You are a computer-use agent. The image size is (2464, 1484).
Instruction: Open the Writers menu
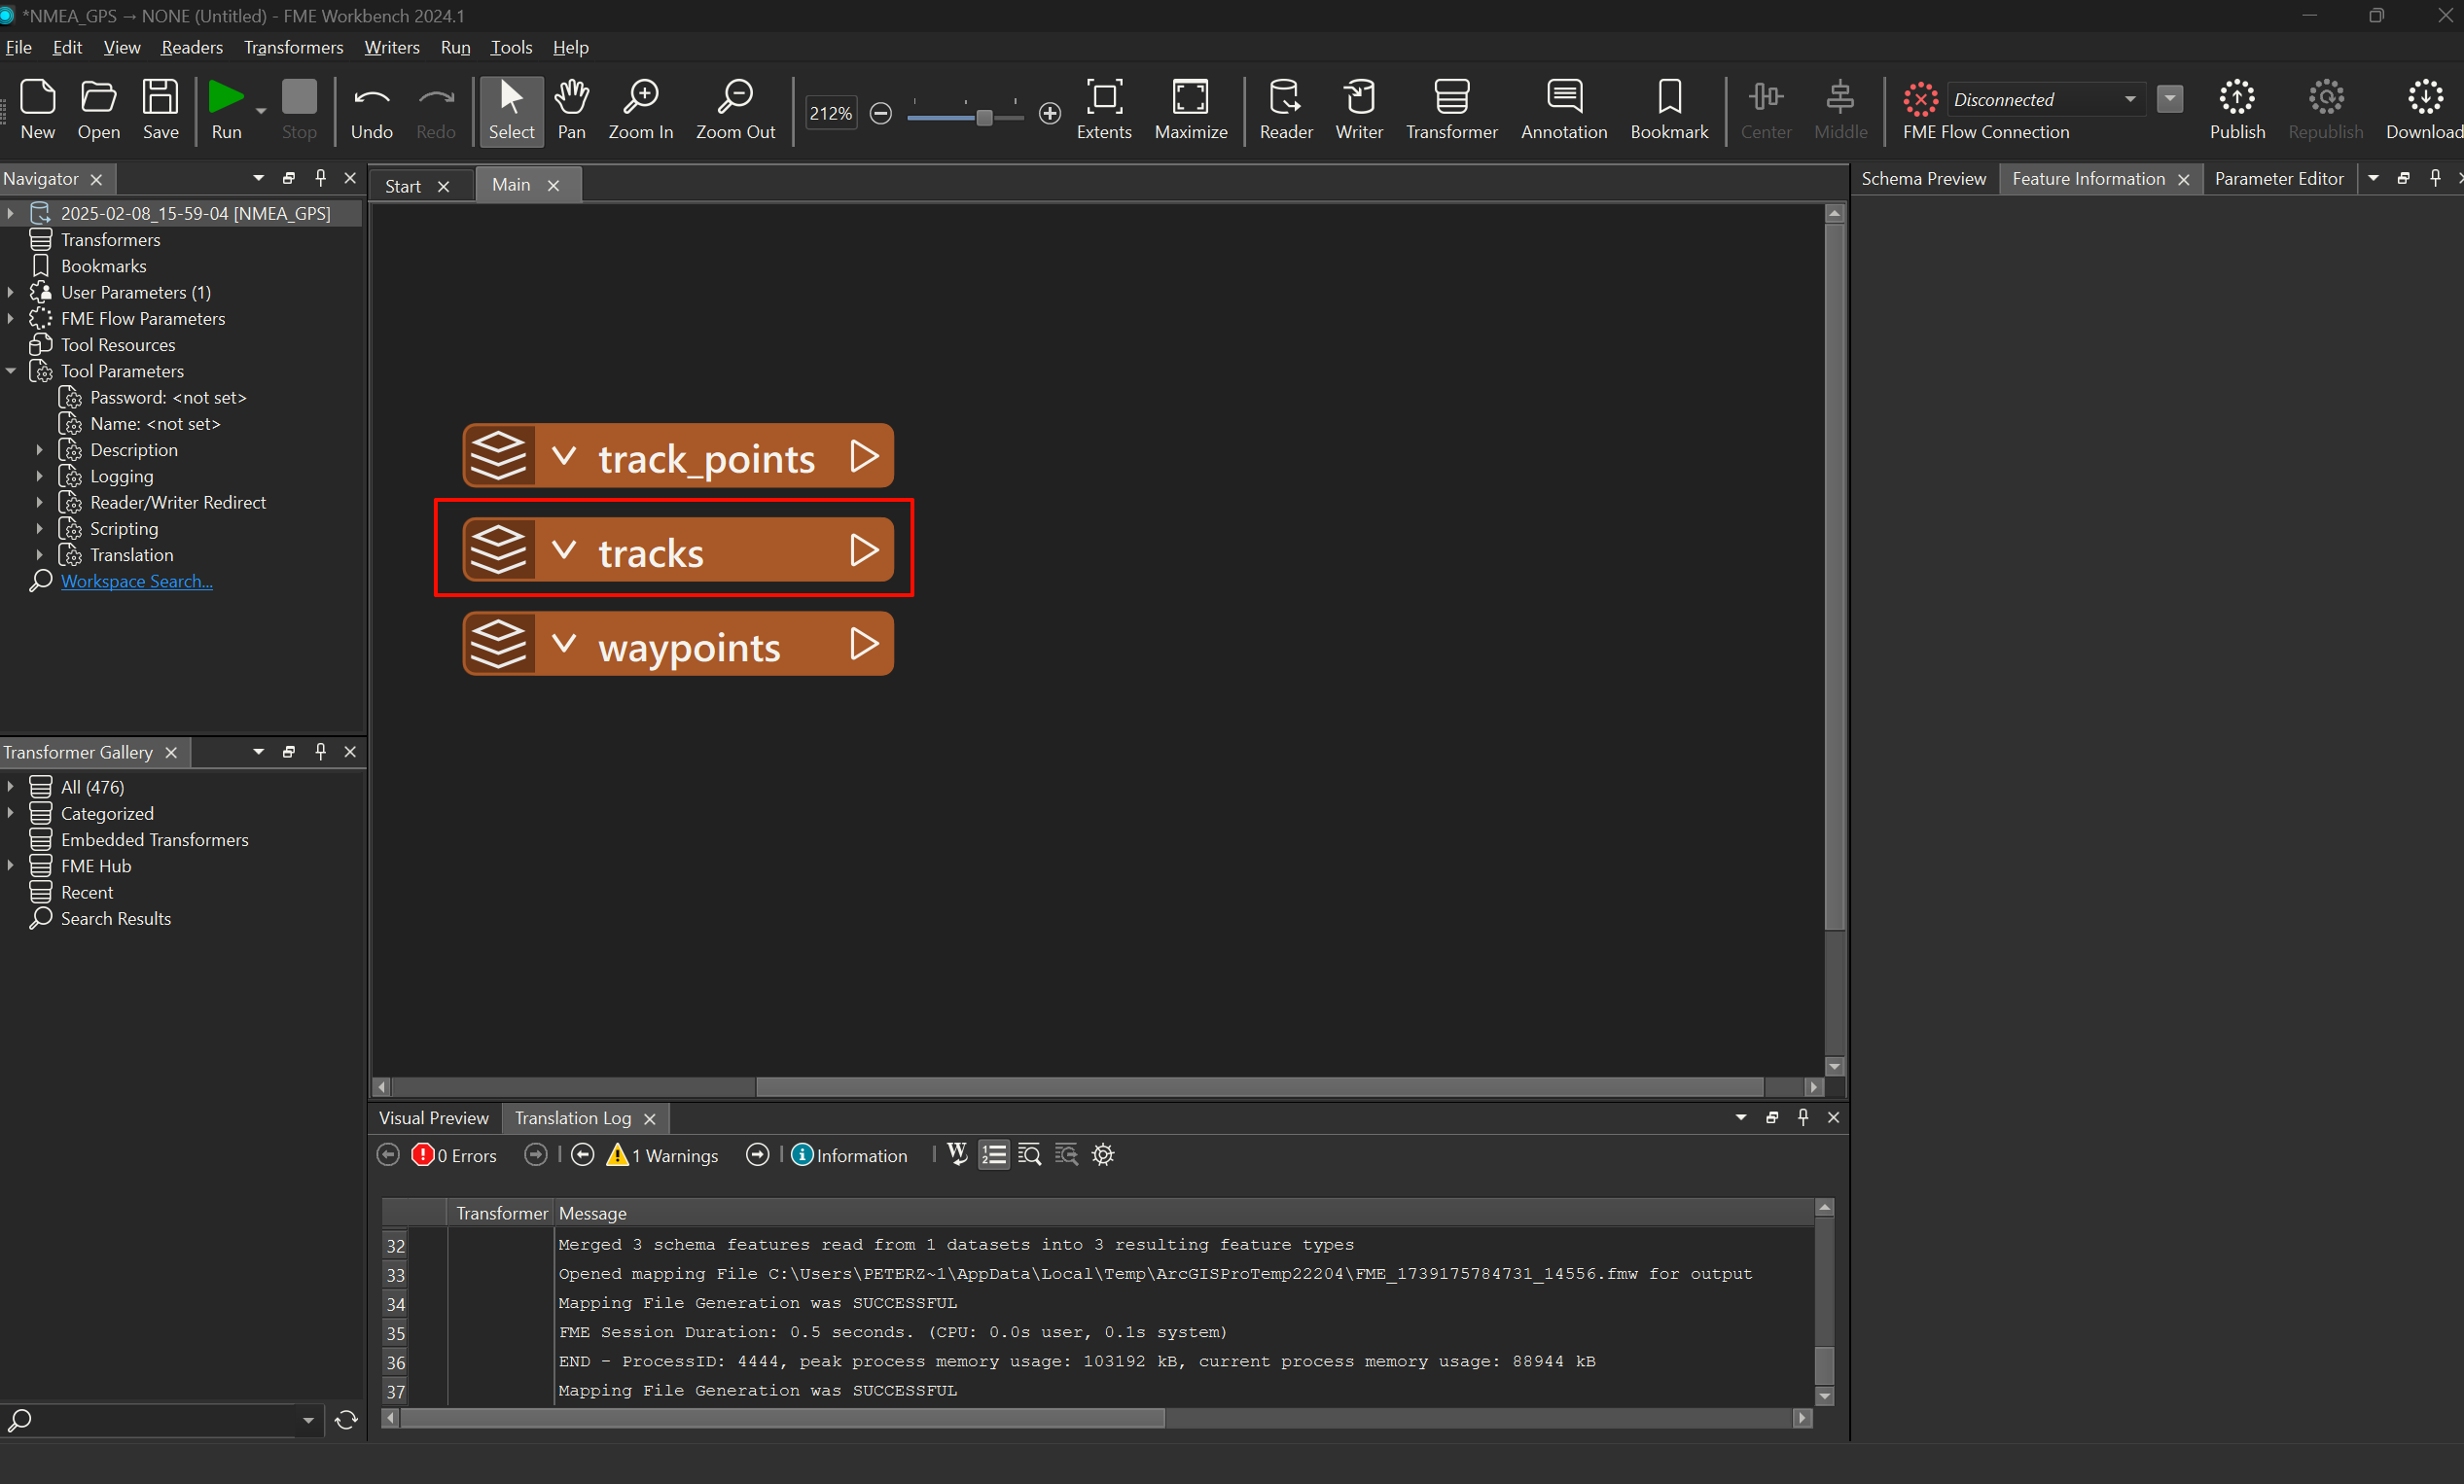[x=391, y=47]
